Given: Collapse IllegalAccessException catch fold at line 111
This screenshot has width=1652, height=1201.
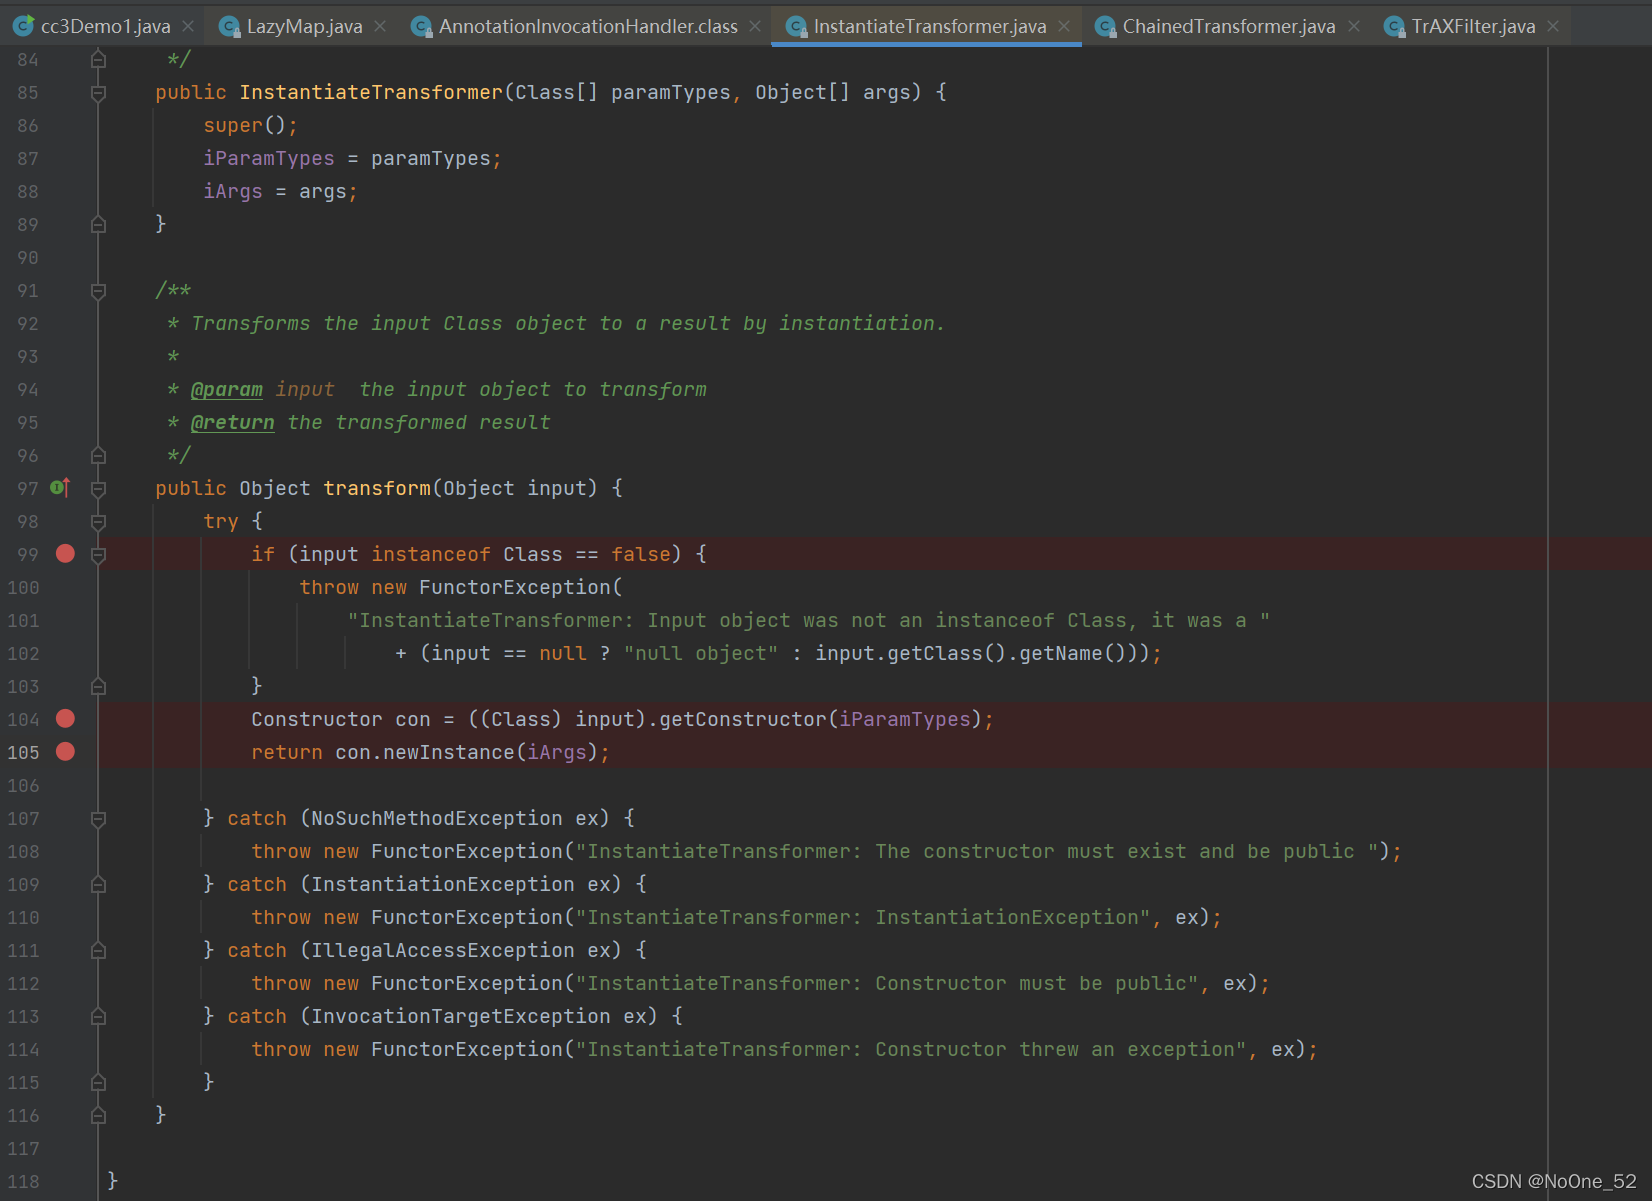Looking at the screenshot, I should [x=98, y=951].
